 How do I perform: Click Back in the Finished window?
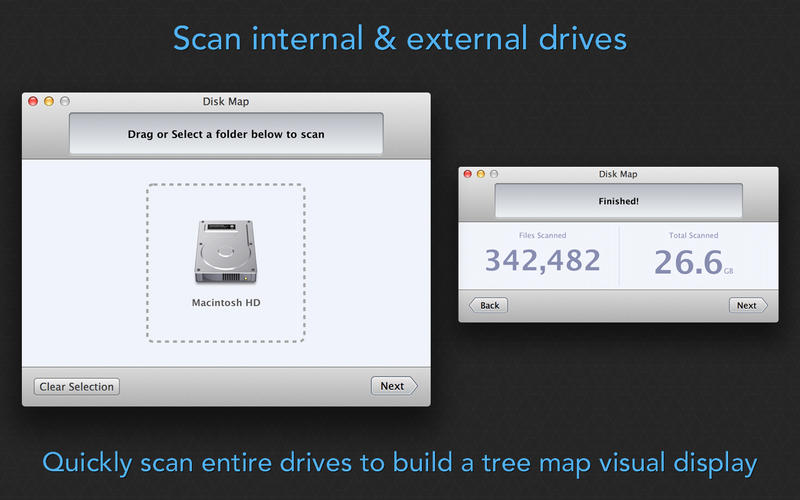click(x=488, y=305)
